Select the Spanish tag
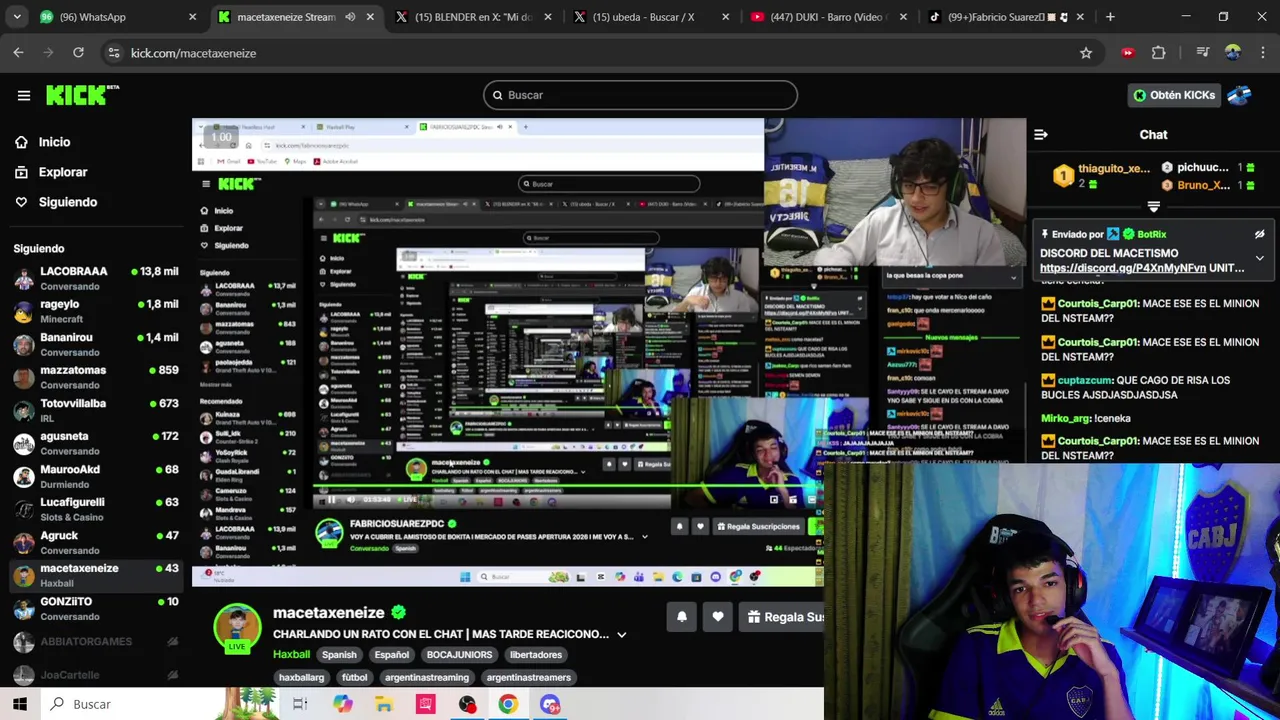Image resolution: width=1280 pixels, height=720 pixels. (339, 655)
